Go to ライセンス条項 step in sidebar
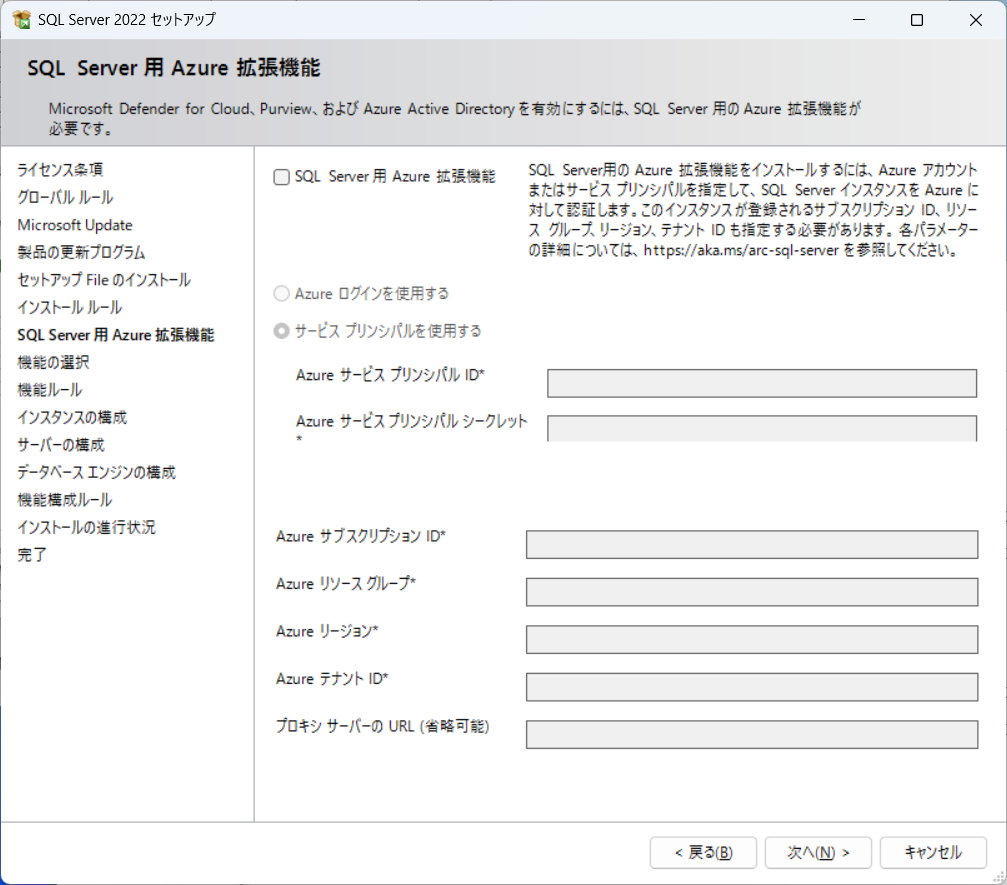The height and width of the screenshot is (885, 1007). point(60,170)
